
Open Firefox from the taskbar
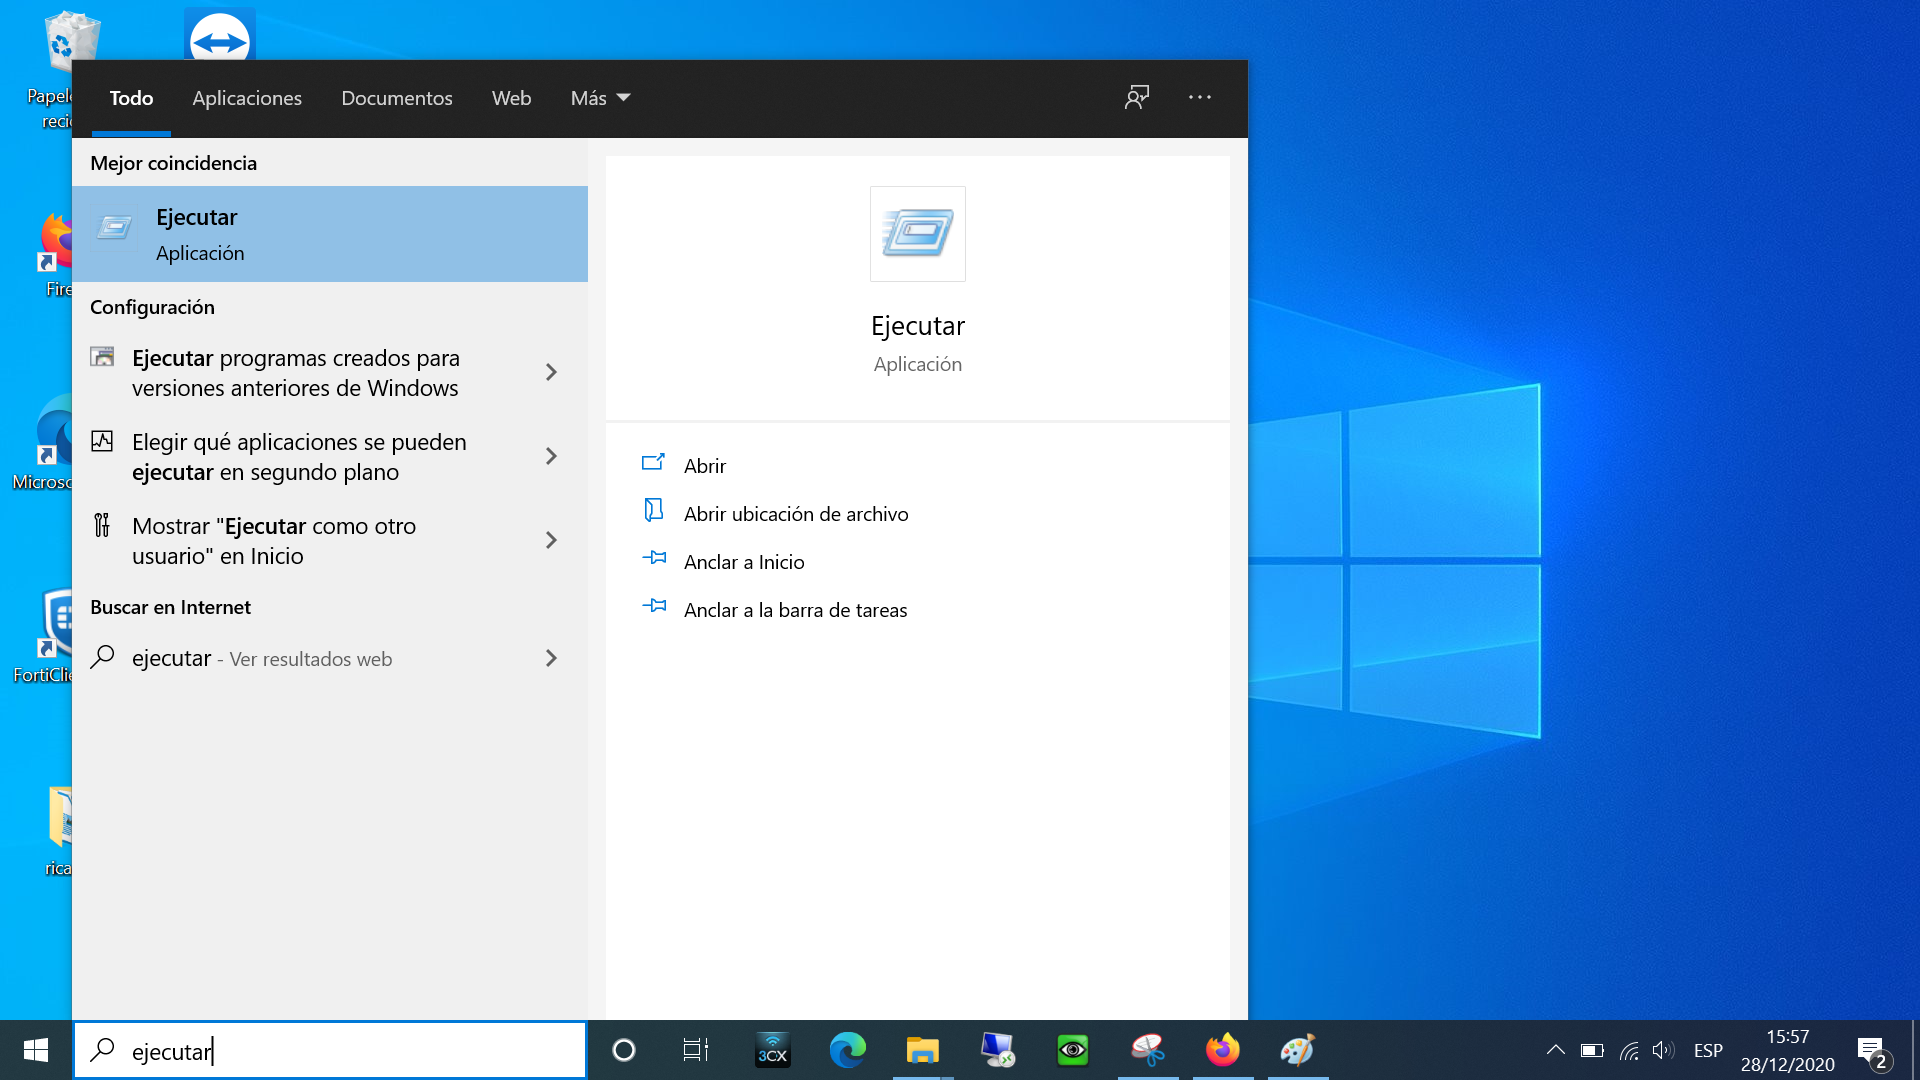1222,1050
